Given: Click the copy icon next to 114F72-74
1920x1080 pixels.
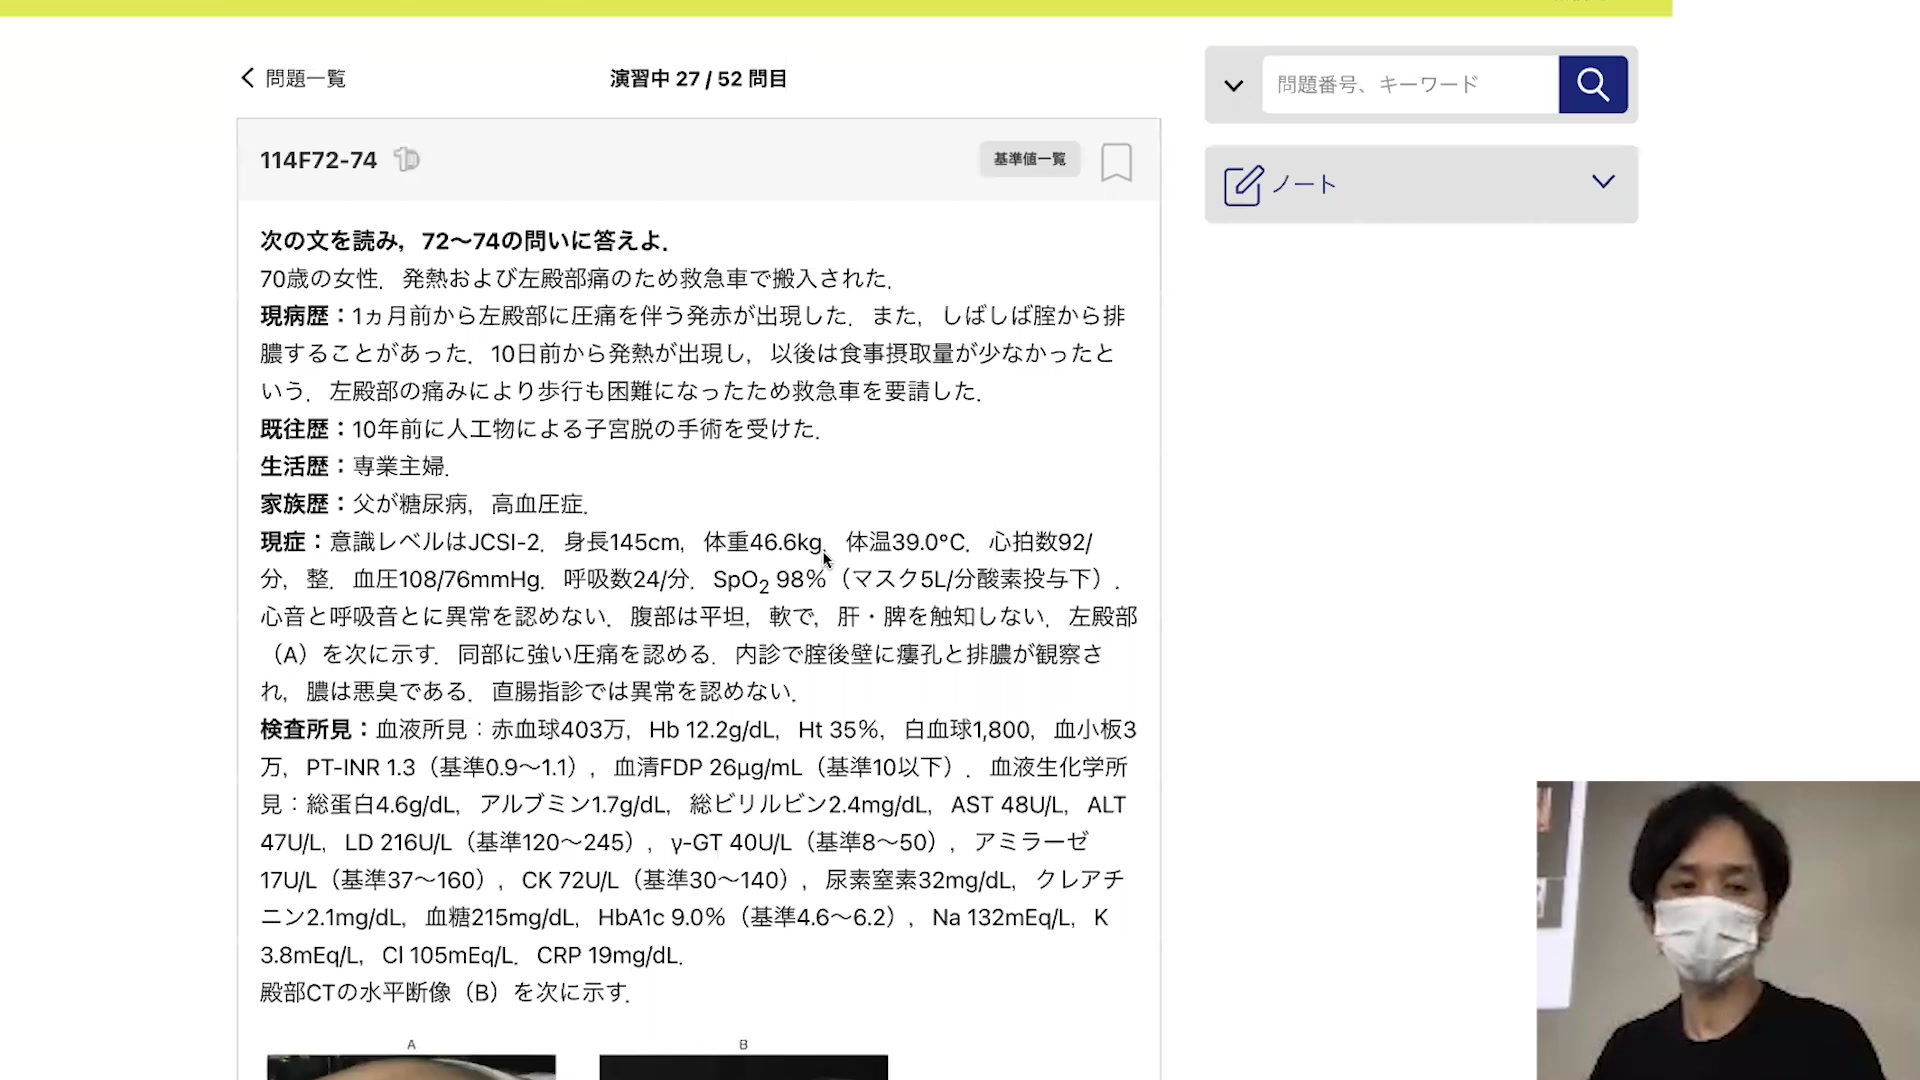Looking at the screenshot, I should tap(406, 159).
